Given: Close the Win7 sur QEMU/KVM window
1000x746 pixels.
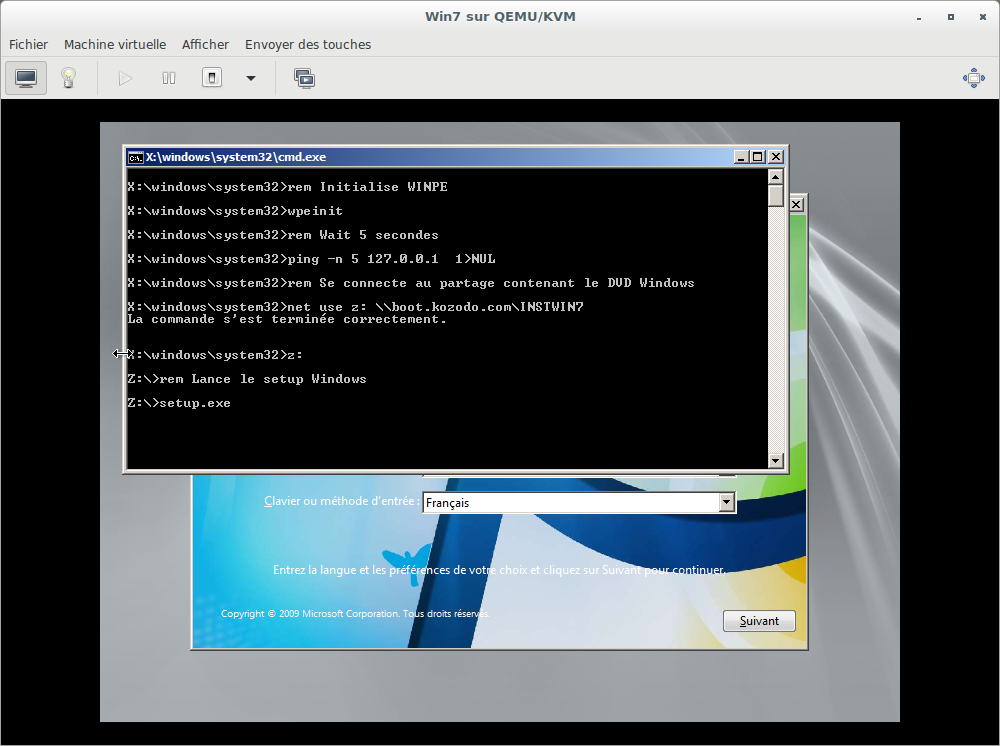Looking at the screenshot, I should [983, 17].
